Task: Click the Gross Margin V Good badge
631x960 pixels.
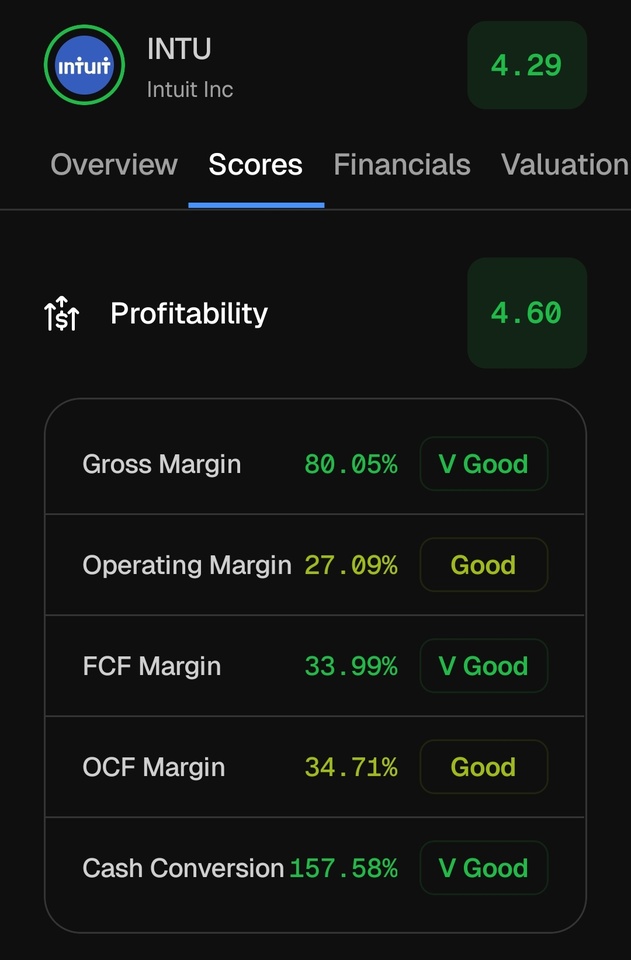Action: click(x=483, y=464)
